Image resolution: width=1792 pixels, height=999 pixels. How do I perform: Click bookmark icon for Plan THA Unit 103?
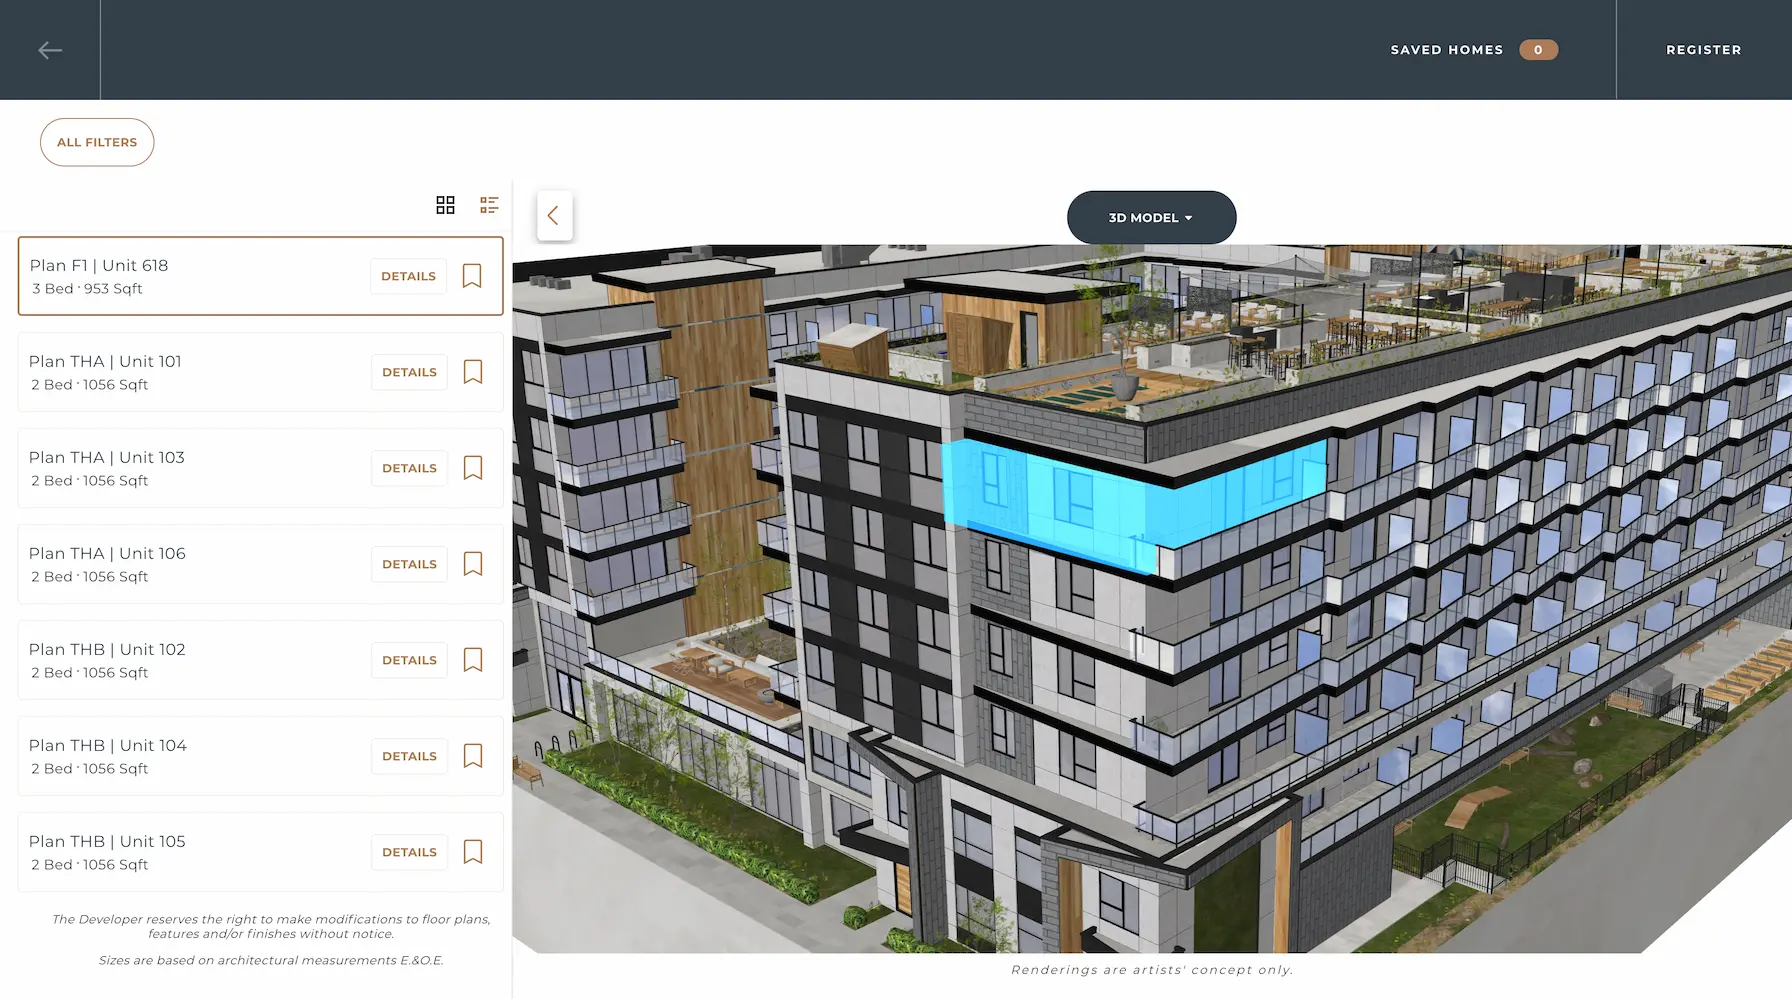(x=472, y=467)
